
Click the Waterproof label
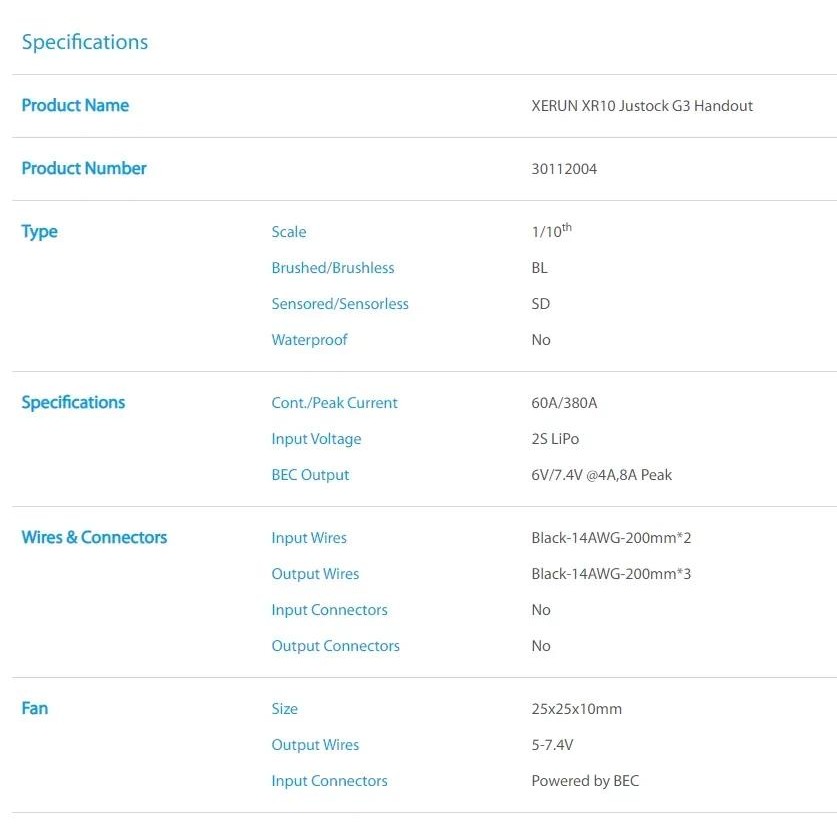[310, 340]
